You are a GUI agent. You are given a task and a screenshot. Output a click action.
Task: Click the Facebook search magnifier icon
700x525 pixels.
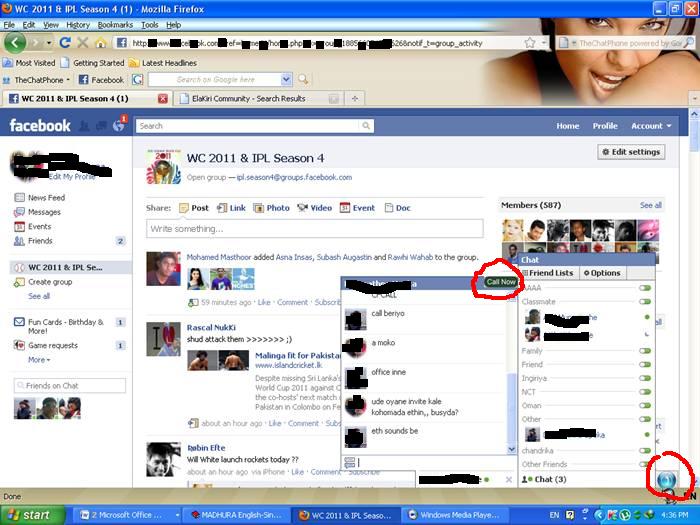(366, 126)
